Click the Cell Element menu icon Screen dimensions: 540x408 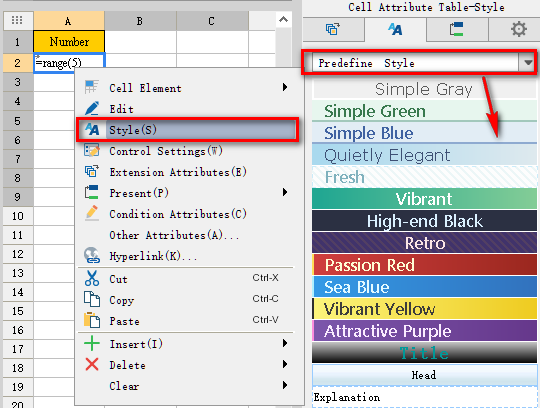[92, 87]
